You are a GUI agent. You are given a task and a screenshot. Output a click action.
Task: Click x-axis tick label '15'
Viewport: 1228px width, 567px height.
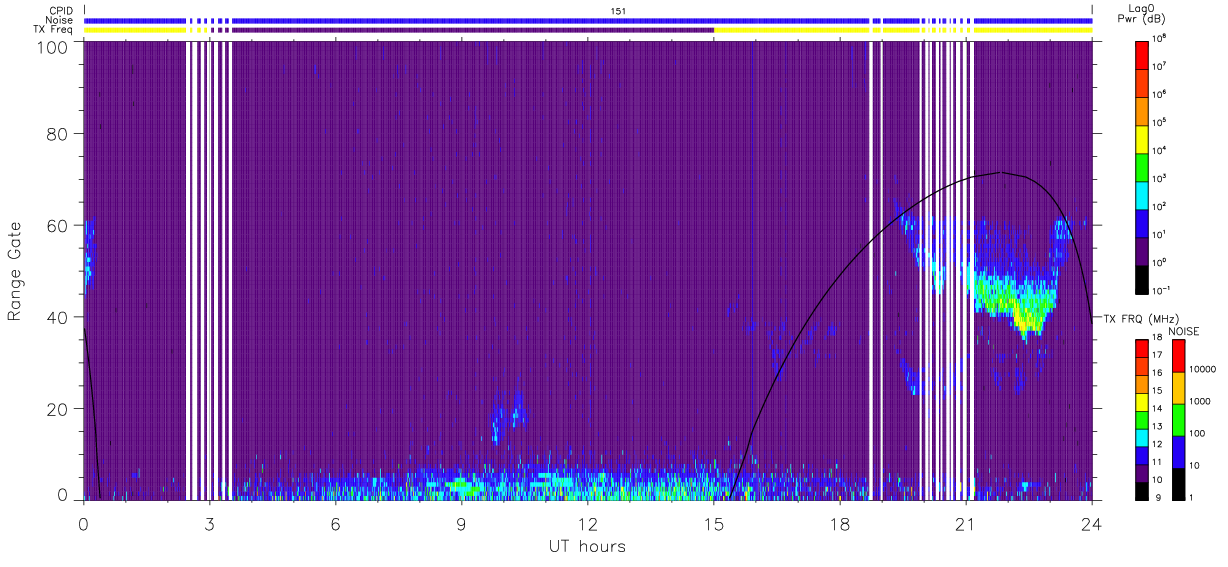713,524
